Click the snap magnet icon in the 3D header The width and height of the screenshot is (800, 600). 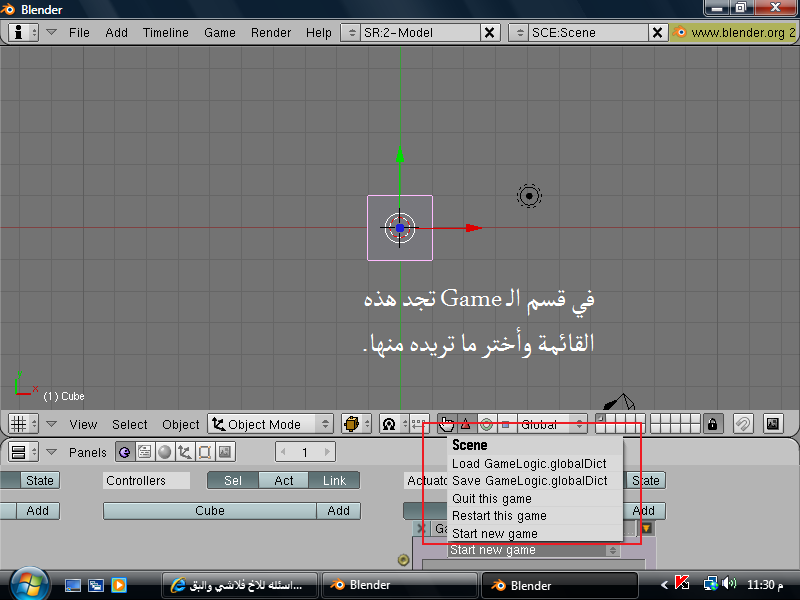[743, 424]
